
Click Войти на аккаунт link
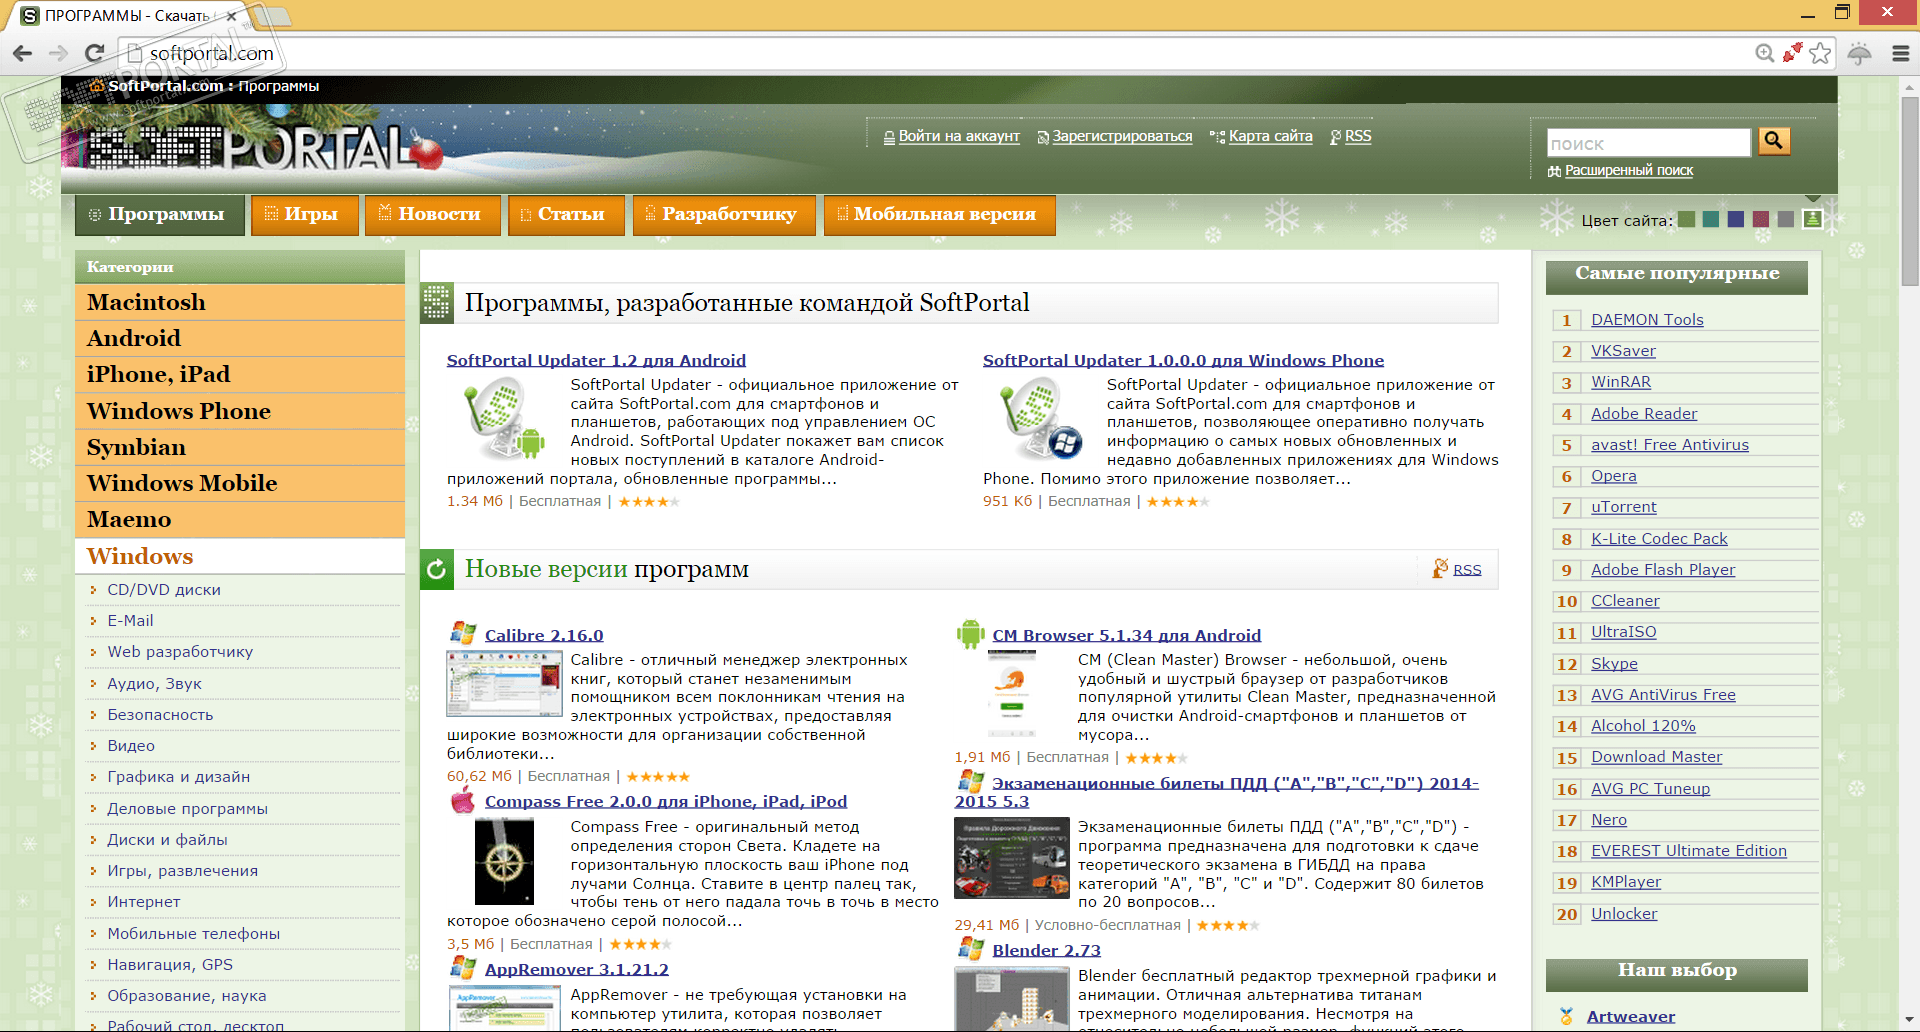coord(959,136)
